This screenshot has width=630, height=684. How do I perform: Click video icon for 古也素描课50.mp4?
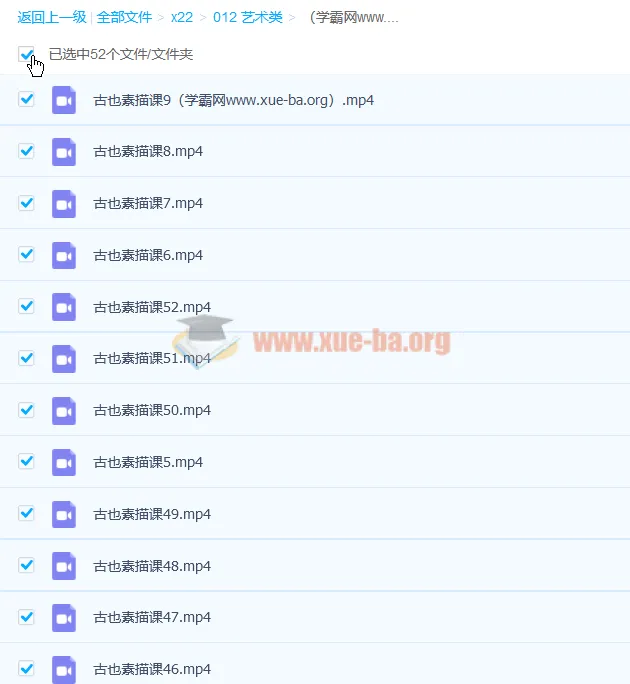(x=64, y=410)
